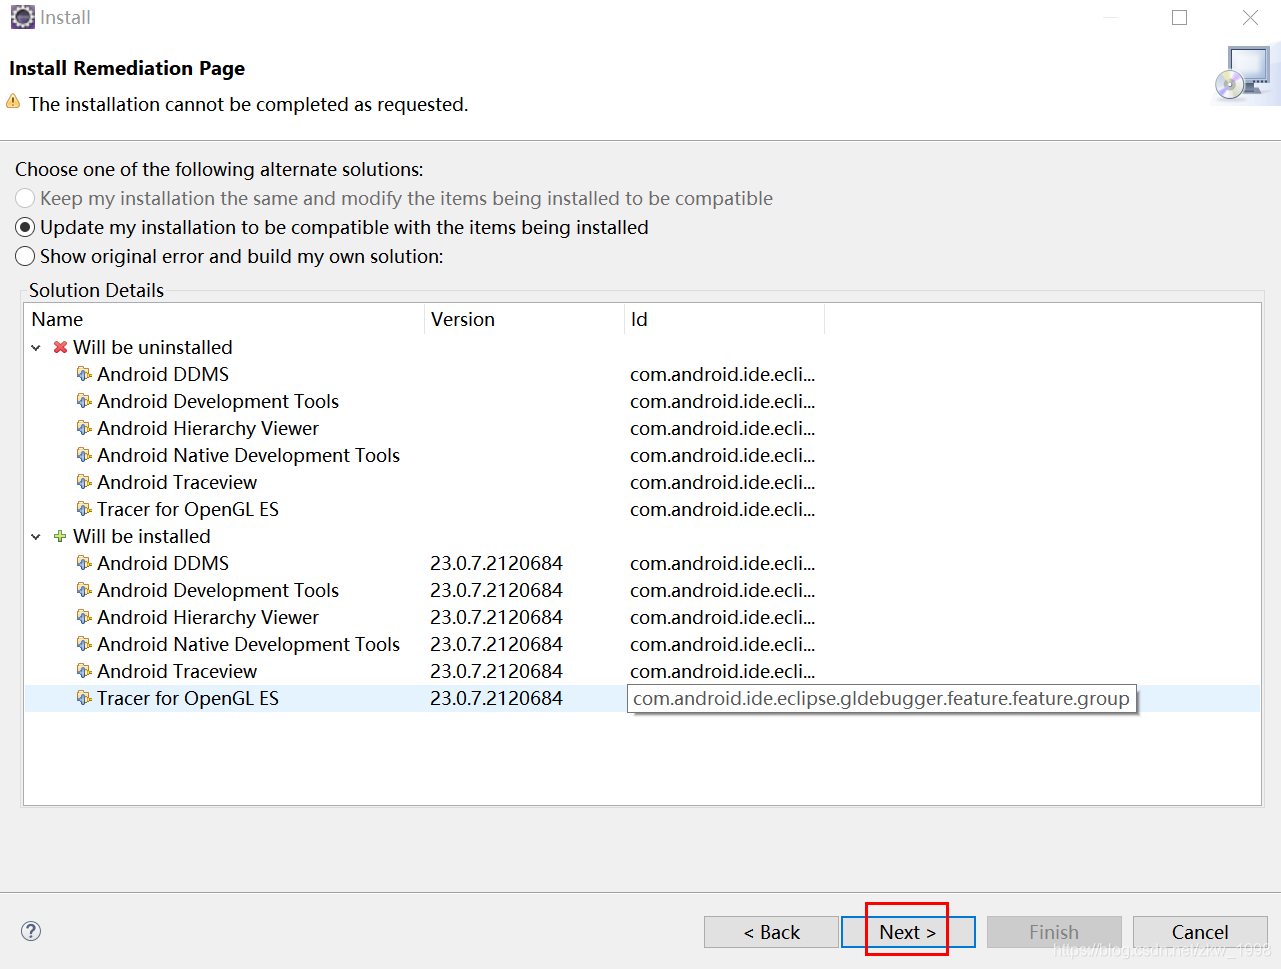Click the install CD and monitor banner image
The width and height of the screenshot is (1281, 969).
(1246, 75)
